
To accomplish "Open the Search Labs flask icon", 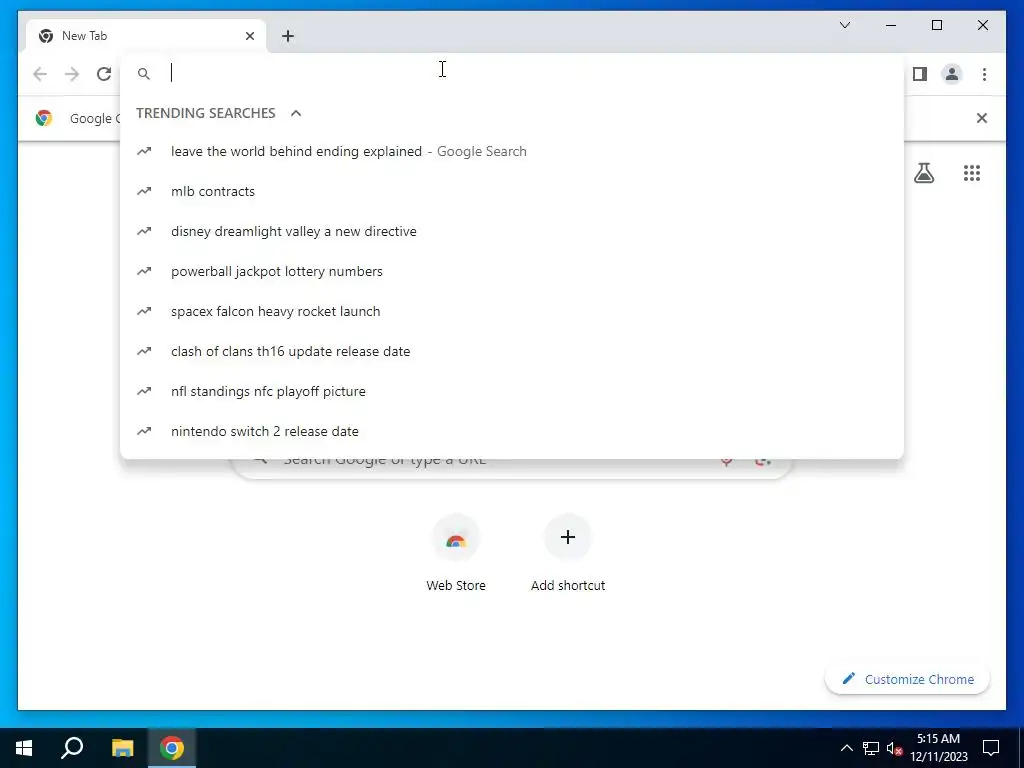I will 923,173.
